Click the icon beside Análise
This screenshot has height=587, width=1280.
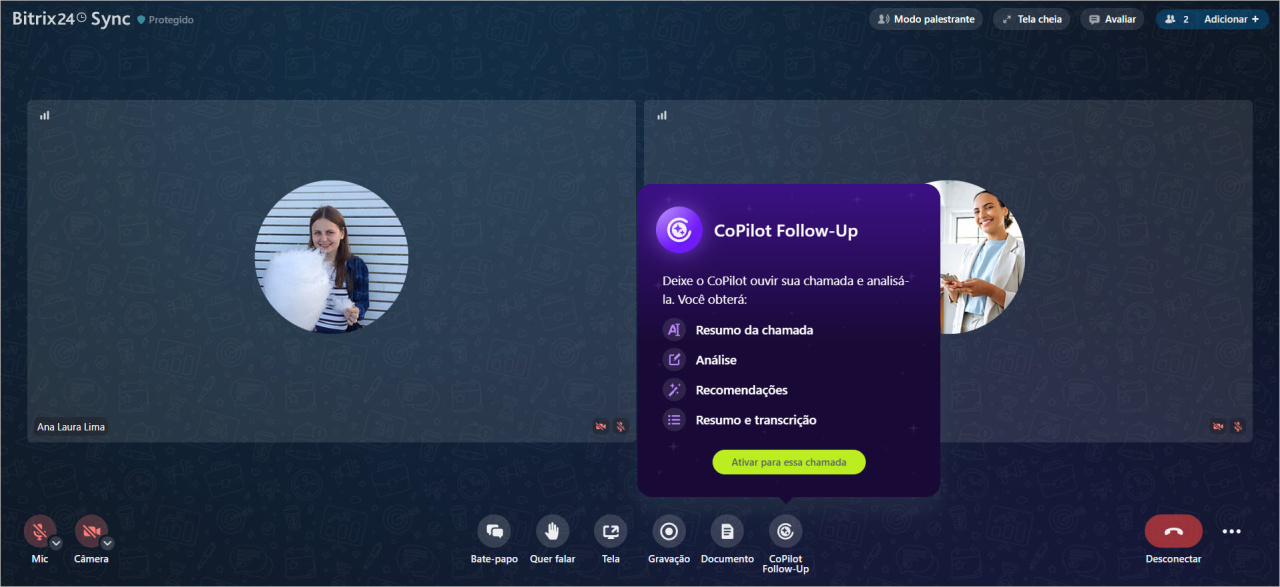[x=674, y=360]
